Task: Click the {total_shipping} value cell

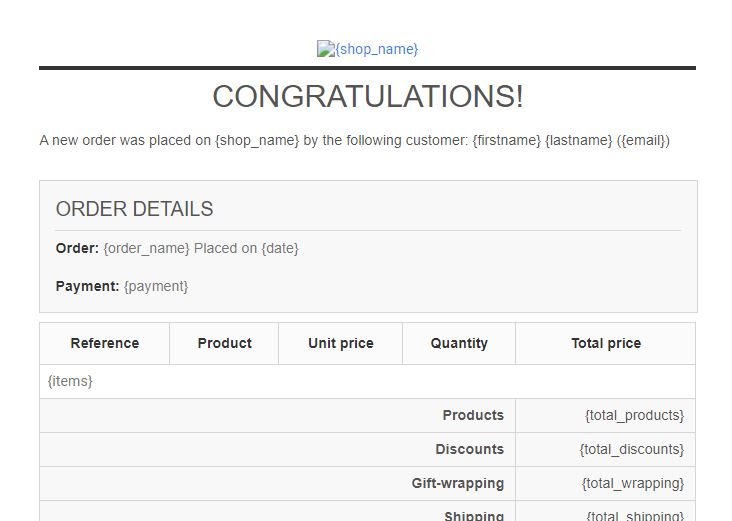Action: [634, 515]
